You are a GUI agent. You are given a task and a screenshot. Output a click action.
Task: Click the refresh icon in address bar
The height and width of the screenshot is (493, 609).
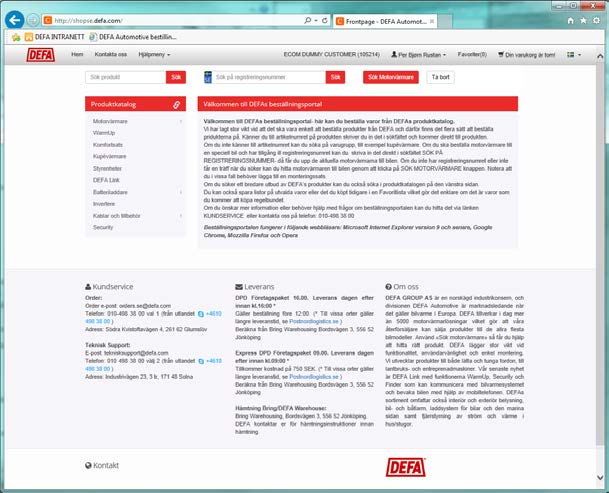pos(325,20)
